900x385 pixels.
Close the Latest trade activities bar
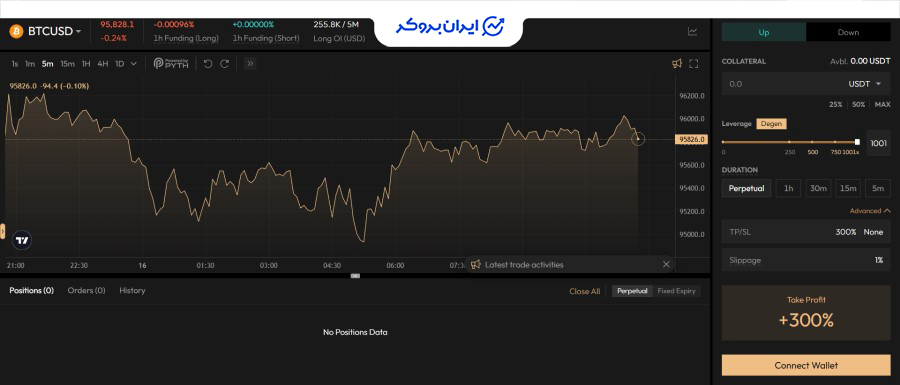point(666,265)
